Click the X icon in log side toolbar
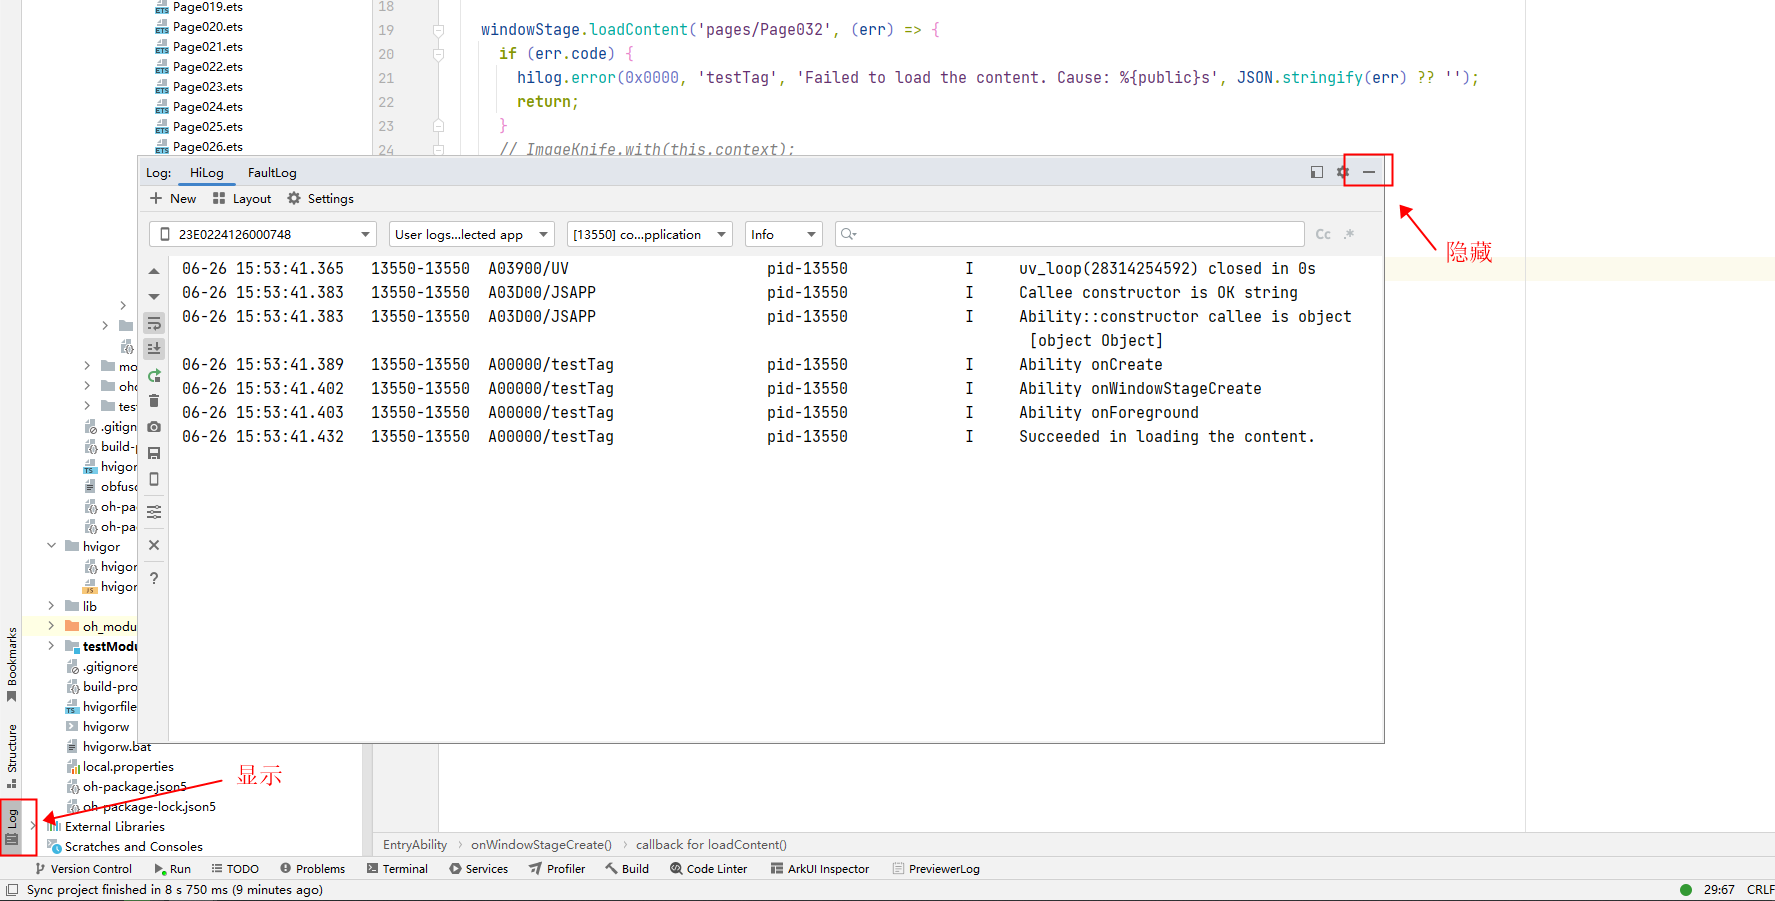This screenshot has height=901, width=1775. pyautogui.click(x=154, y=545)
